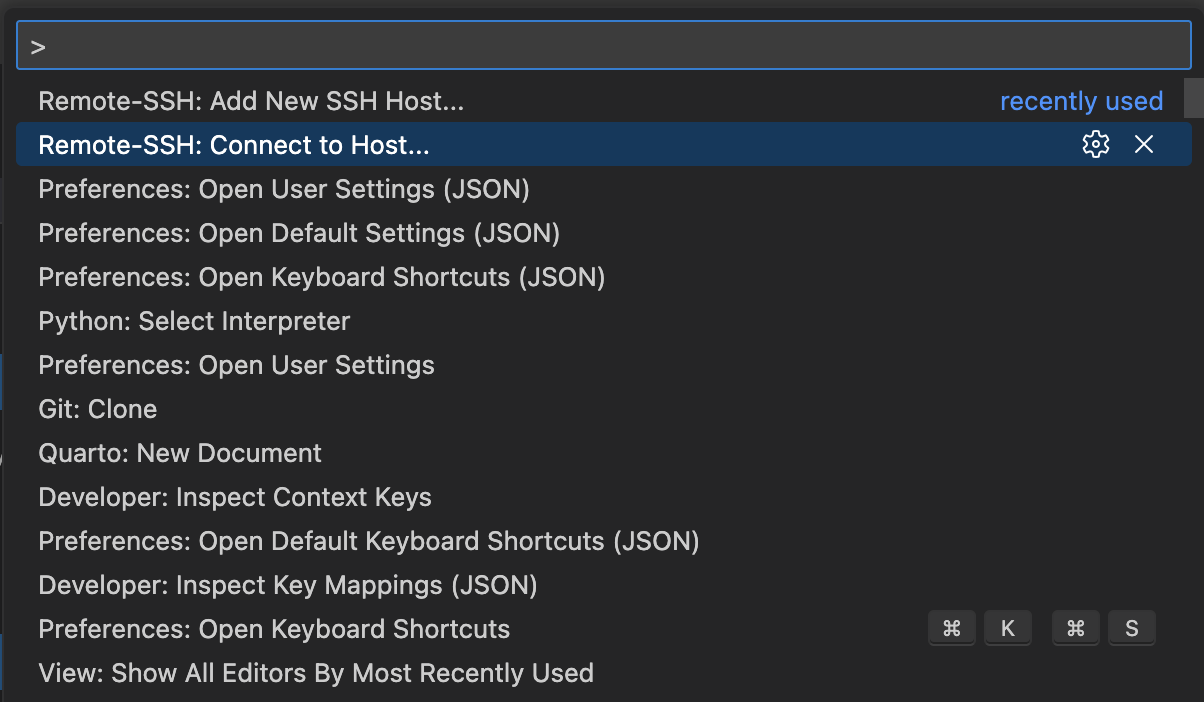
Task: Select the Git: Clone command
Action: (98, 409)
